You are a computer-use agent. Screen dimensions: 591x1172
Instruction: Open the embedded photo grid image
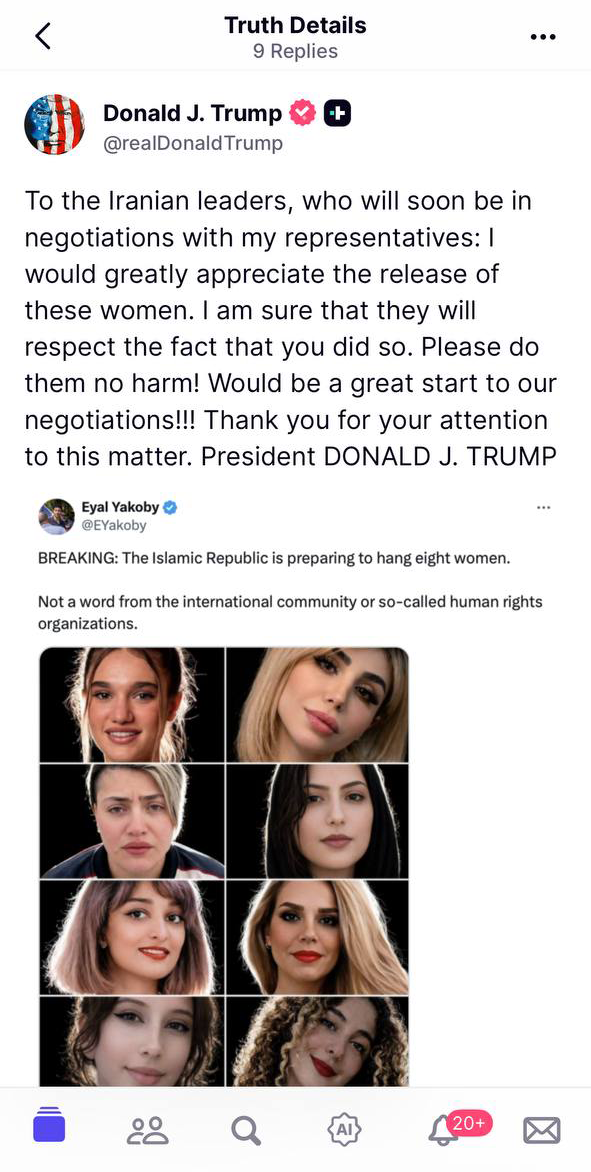[x=224, y=867]
